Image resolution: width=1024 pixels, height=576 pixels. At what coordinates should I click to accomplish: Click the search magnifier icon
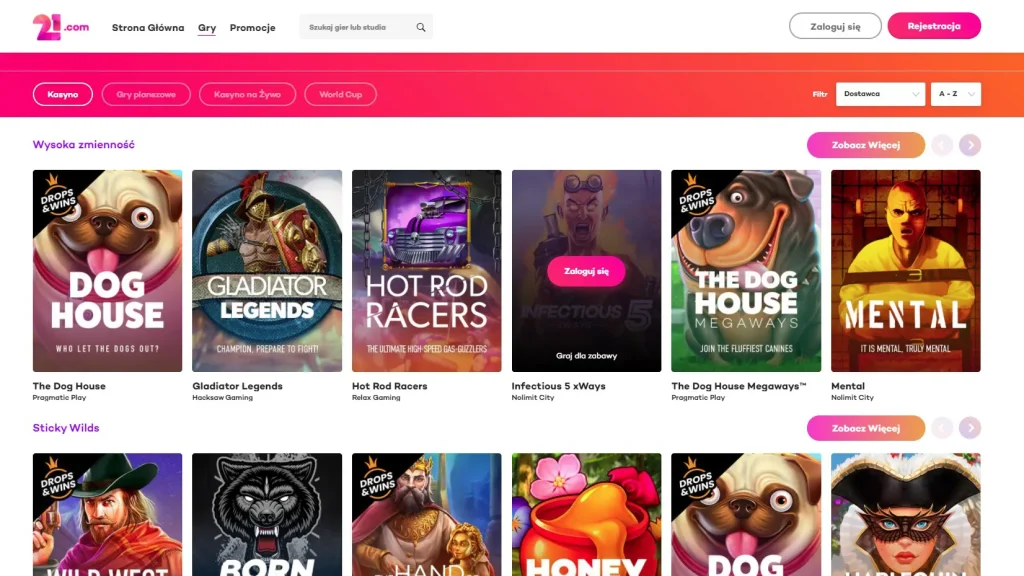pos(421,27)
